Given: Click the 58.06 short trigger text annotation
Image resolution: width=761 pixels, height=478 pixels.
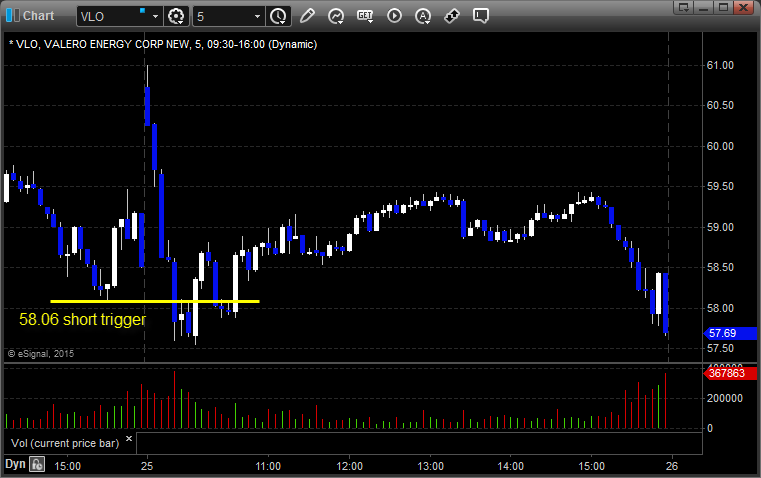Looking at the screenshot, I should pos(83,319).
